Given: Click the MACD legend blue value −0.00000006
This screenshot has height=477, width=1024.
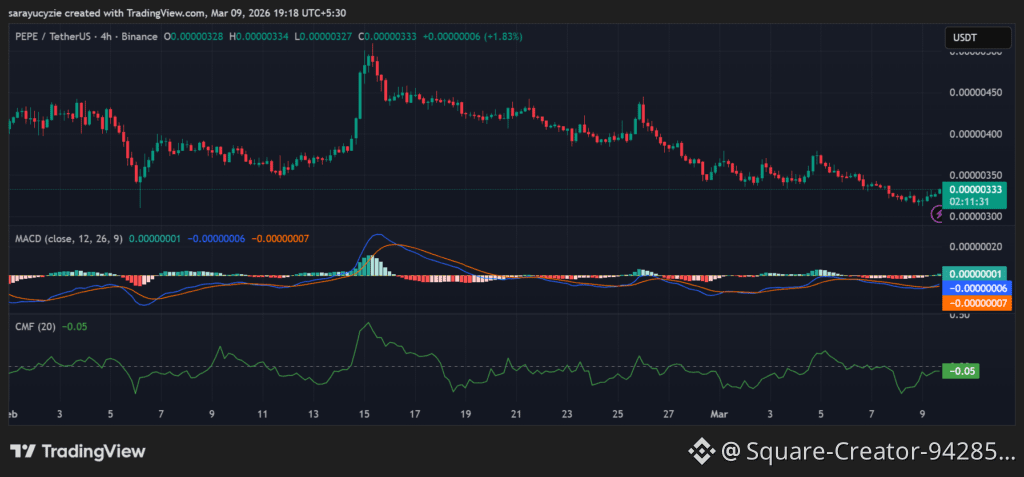Looking at the screenshot, I should pos(216,239).
